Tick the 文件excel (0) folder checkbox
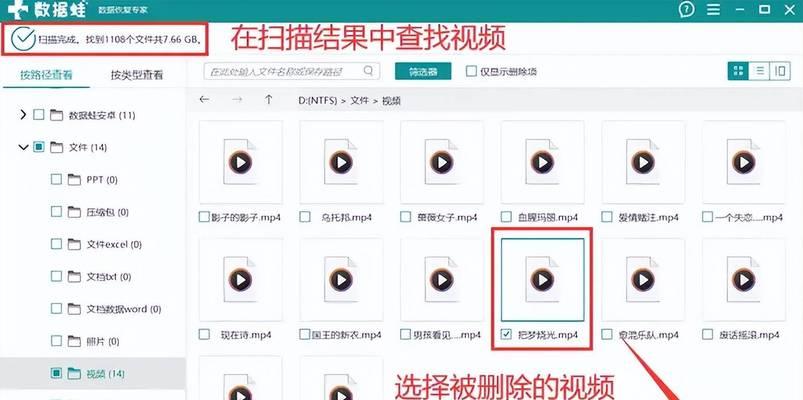This screenshot has width=803, height=400. [x=56, y=244]
